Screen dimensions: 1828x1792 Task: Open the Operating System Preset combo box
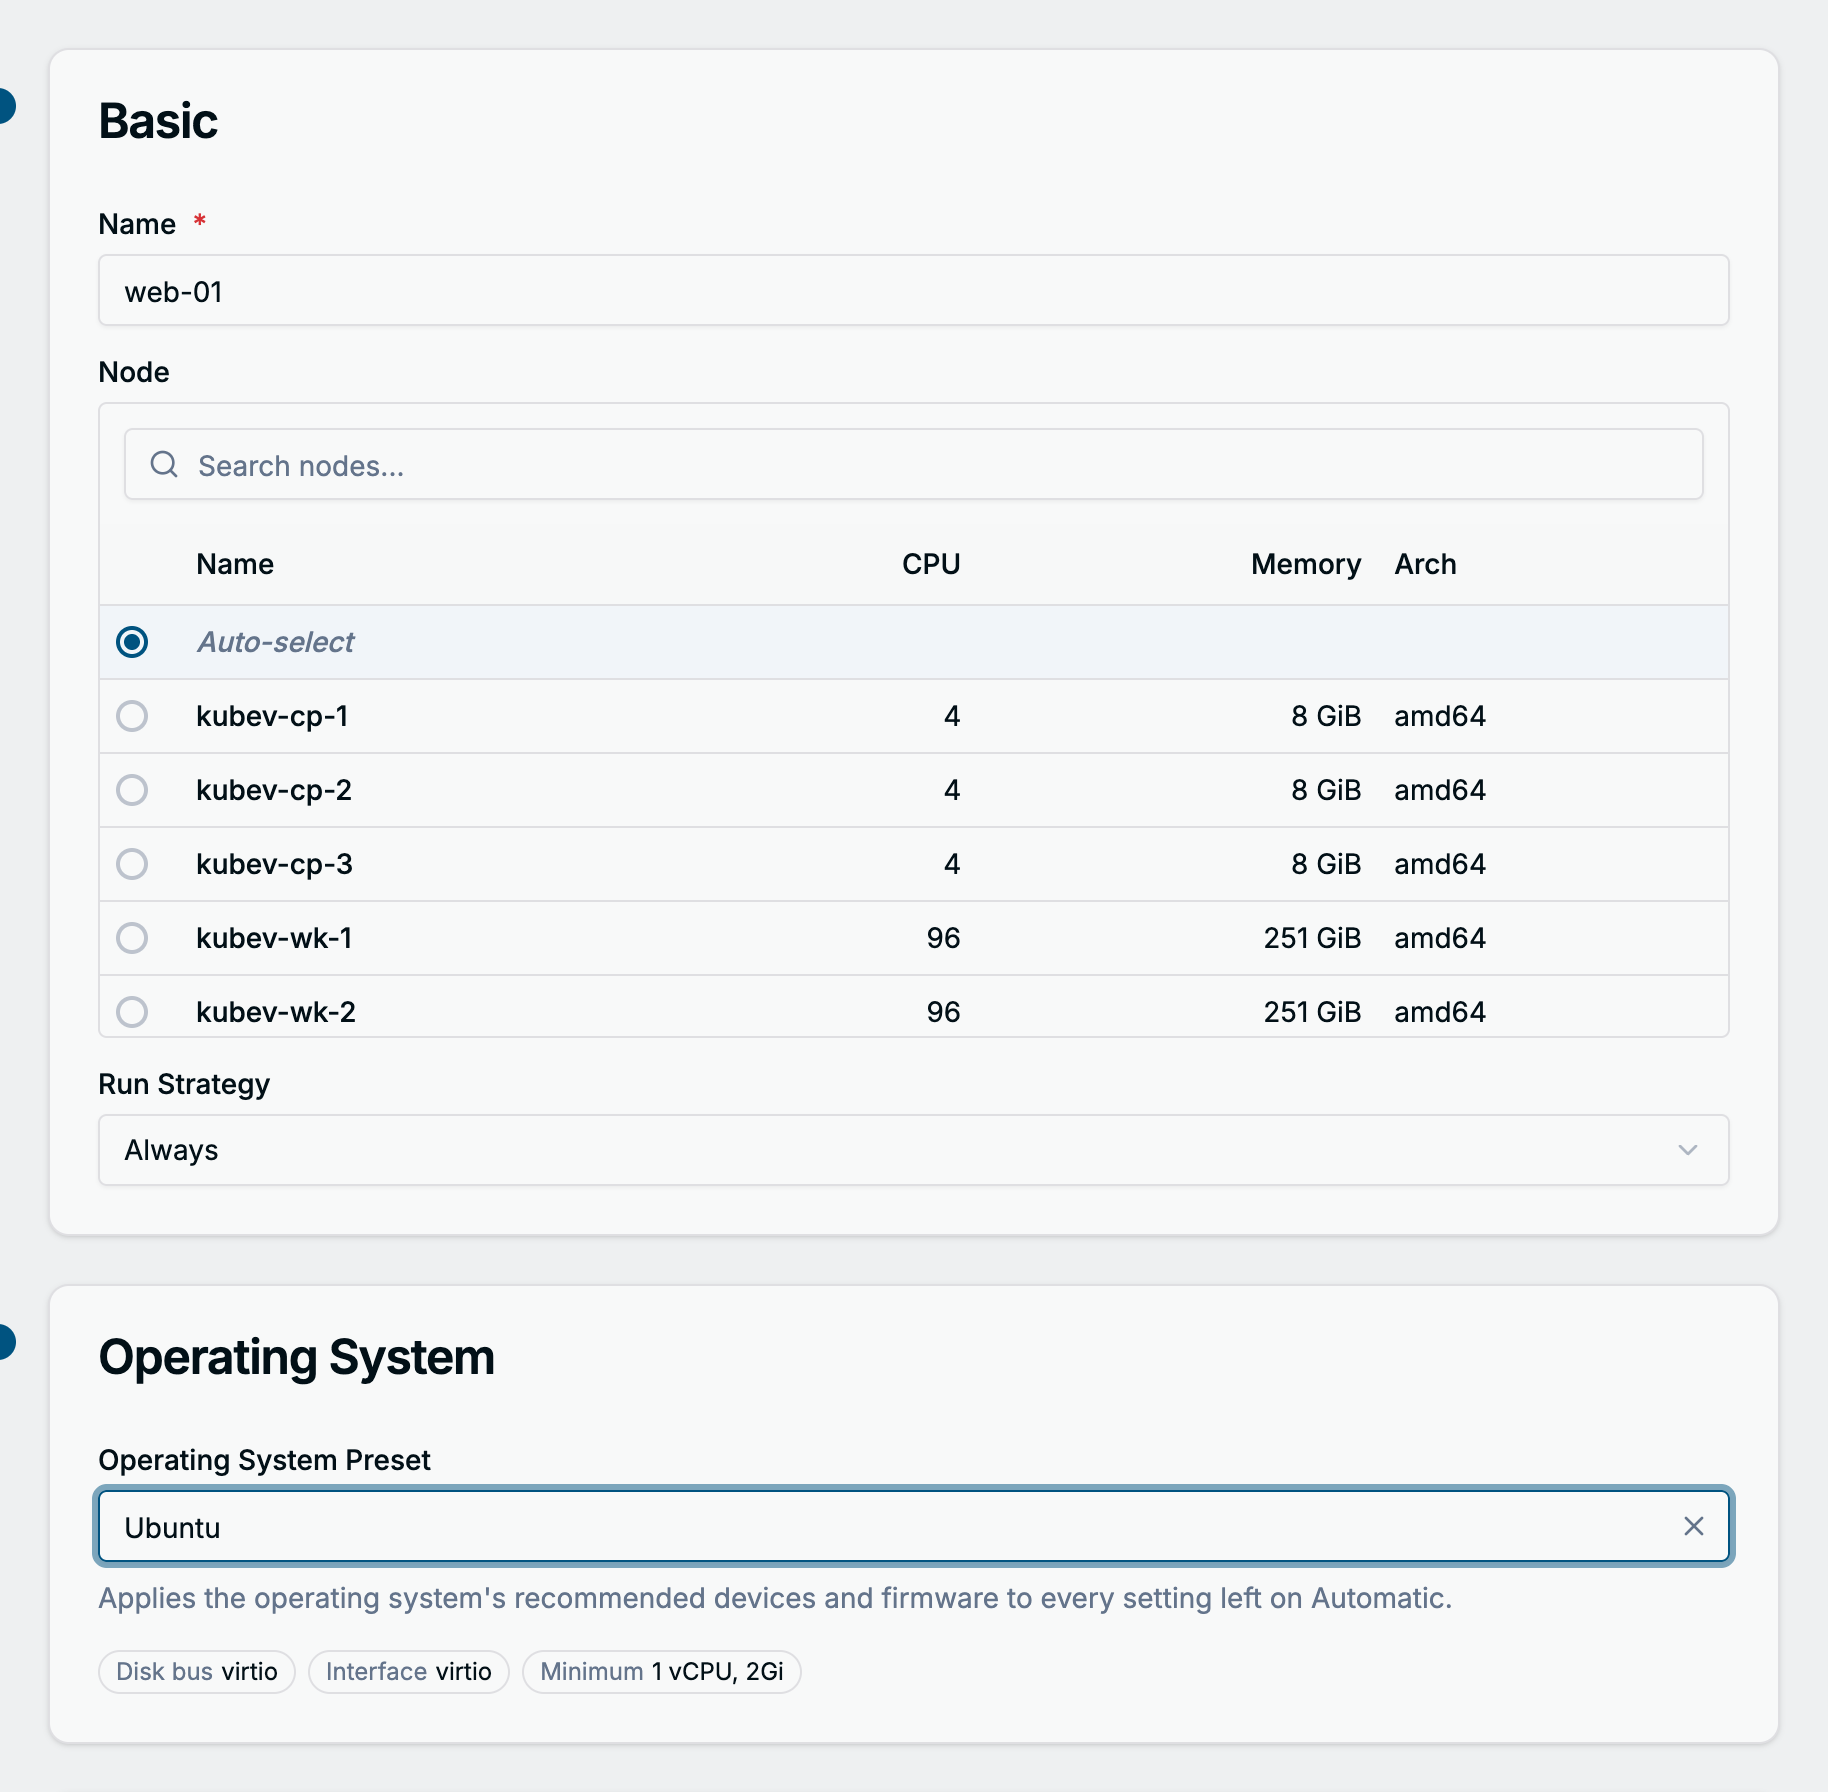click(x=914, y=1526)
